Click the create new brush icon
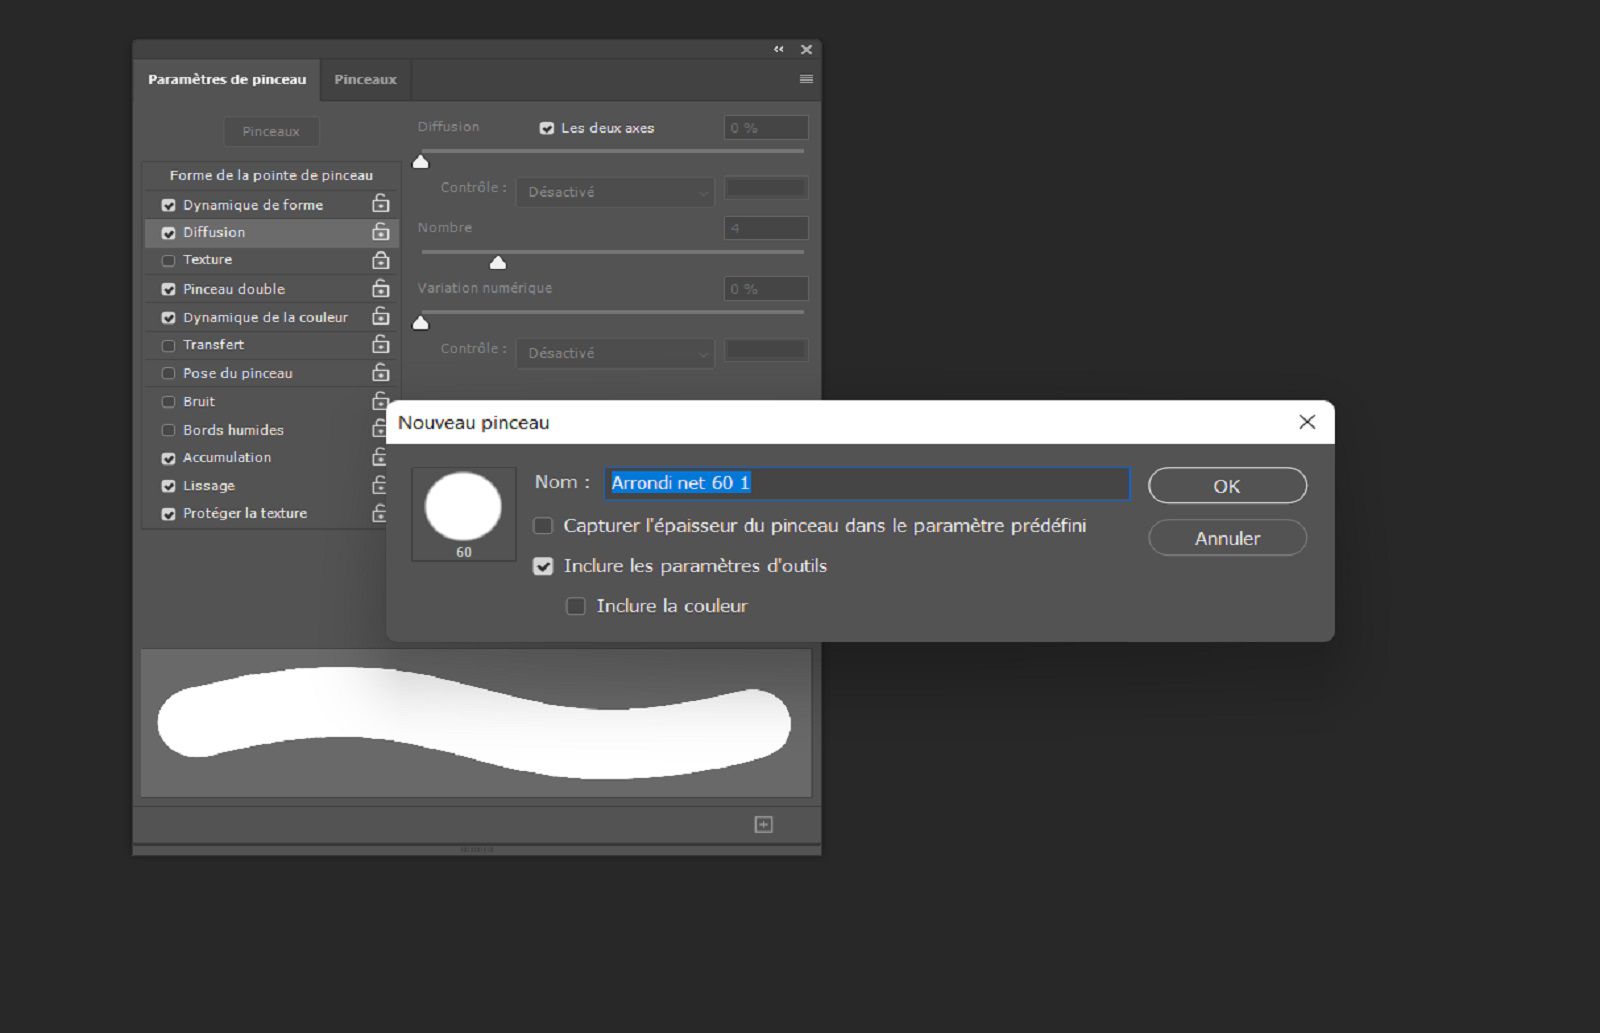 [x=763, y=824]
